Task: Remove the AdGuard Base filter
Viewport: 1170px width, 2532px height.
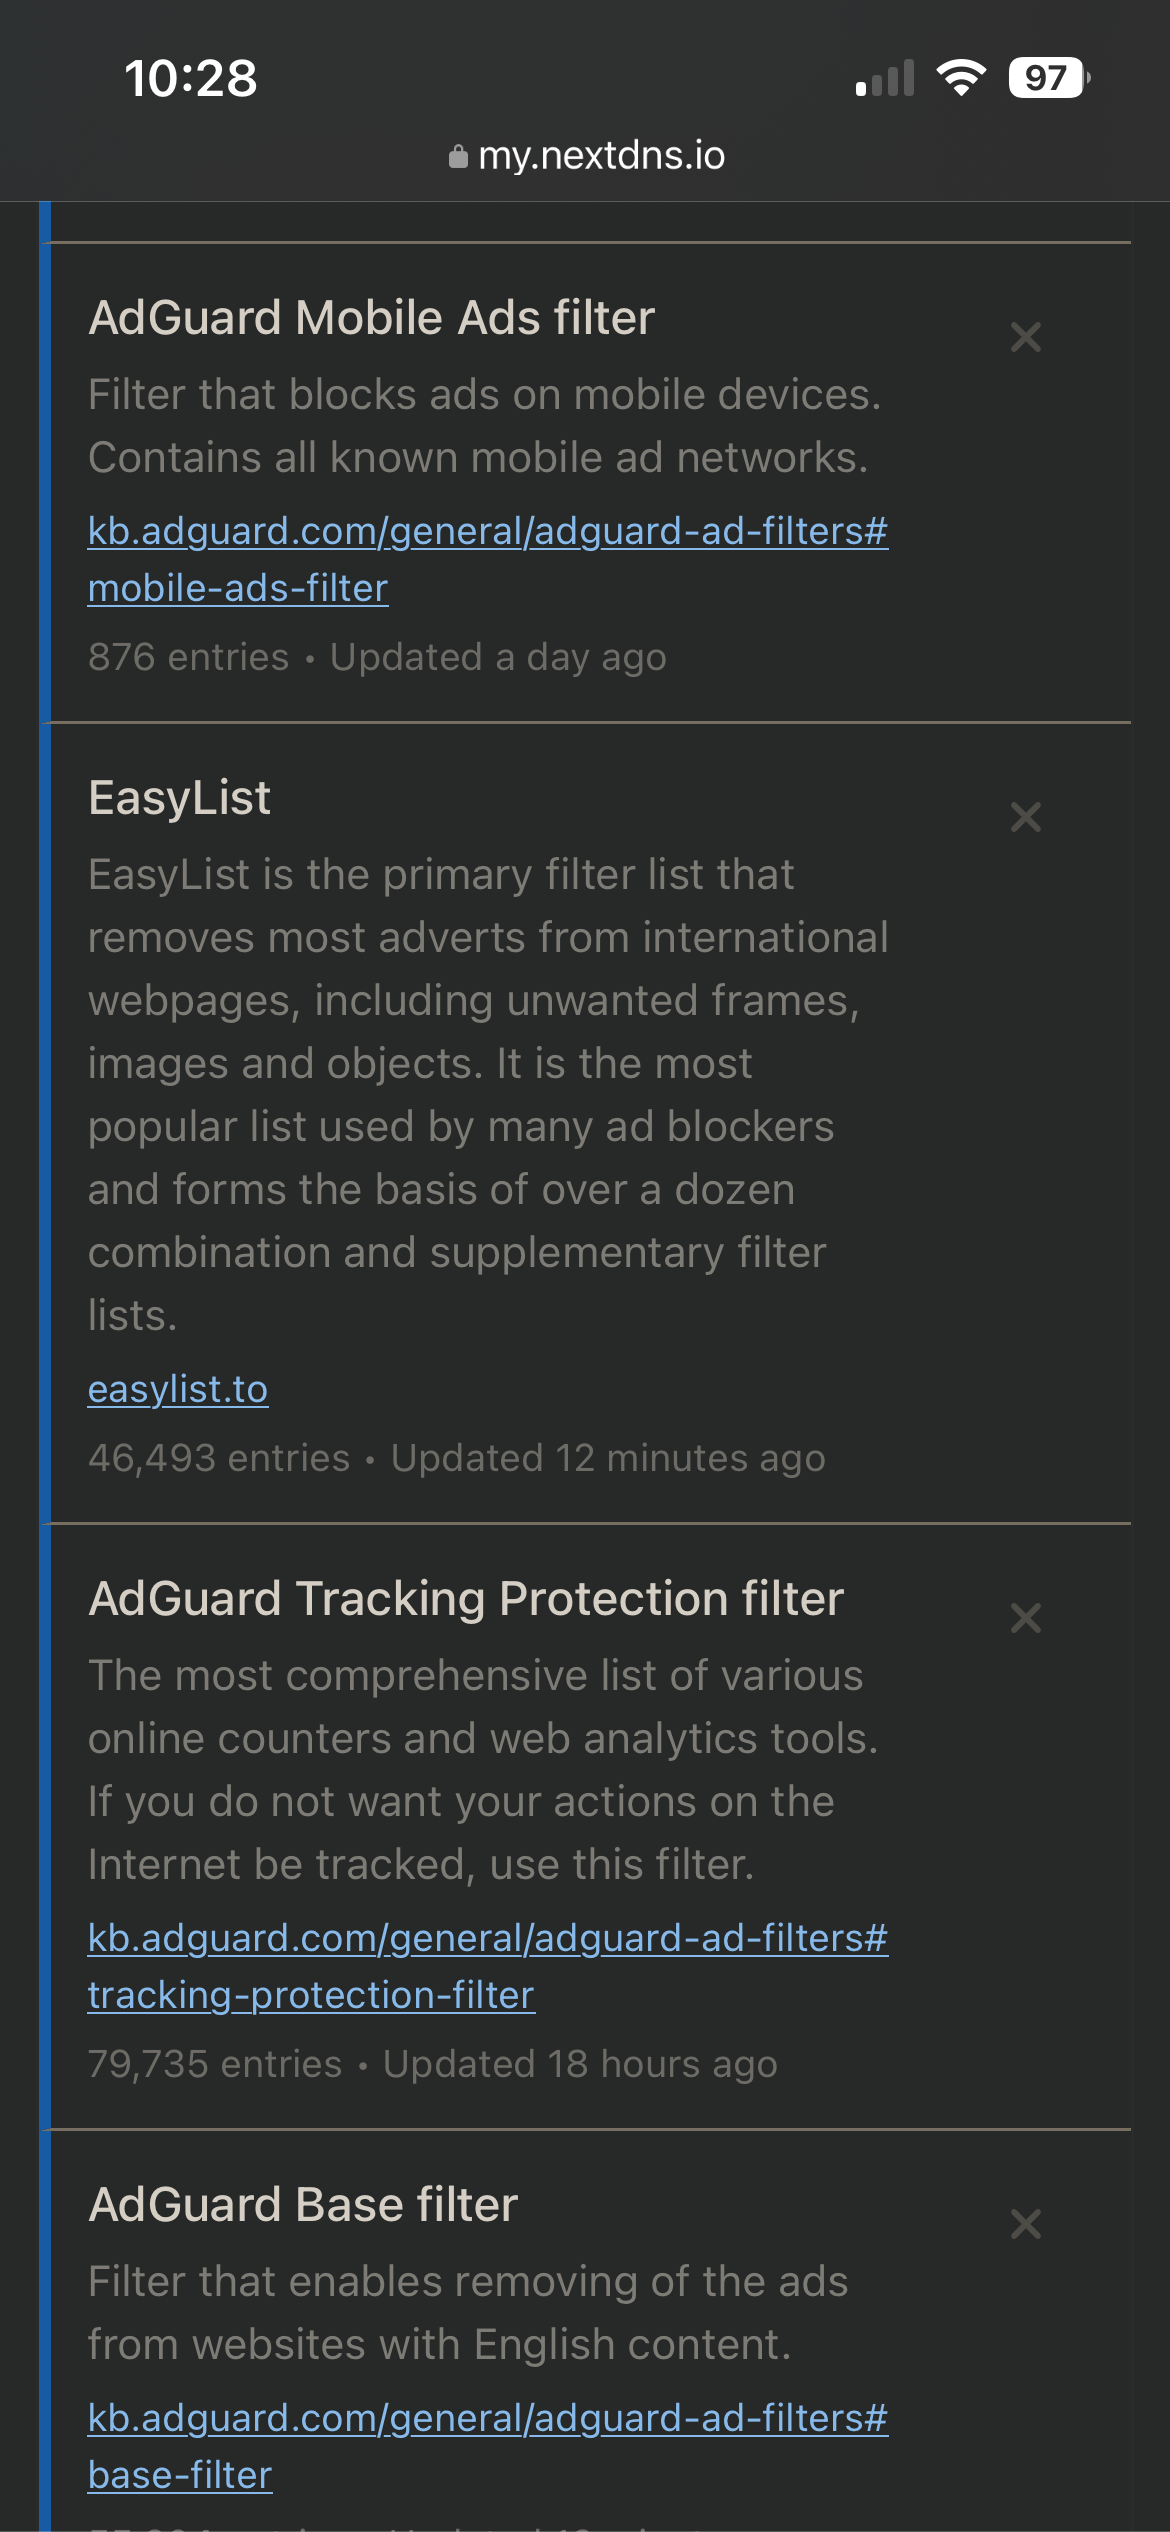Action: (1025, 2224)
